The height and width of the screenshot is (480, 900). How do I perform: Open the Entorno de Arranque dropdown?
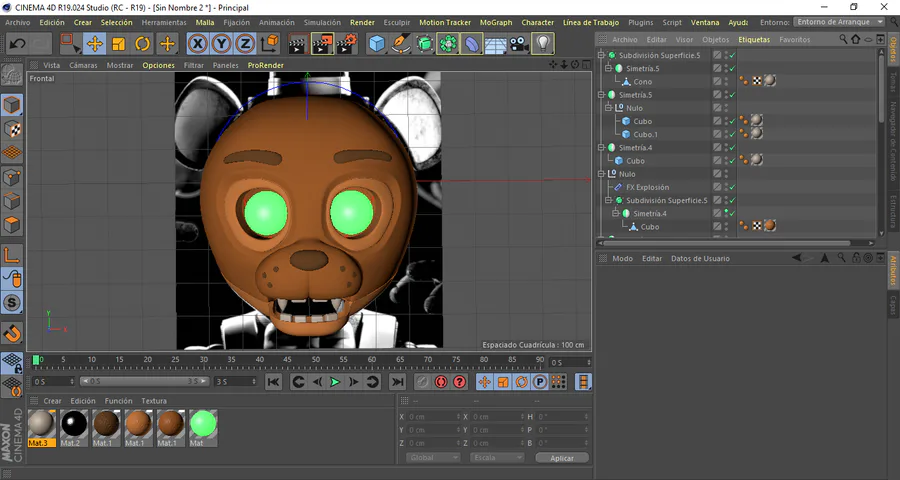click(840, 22)
